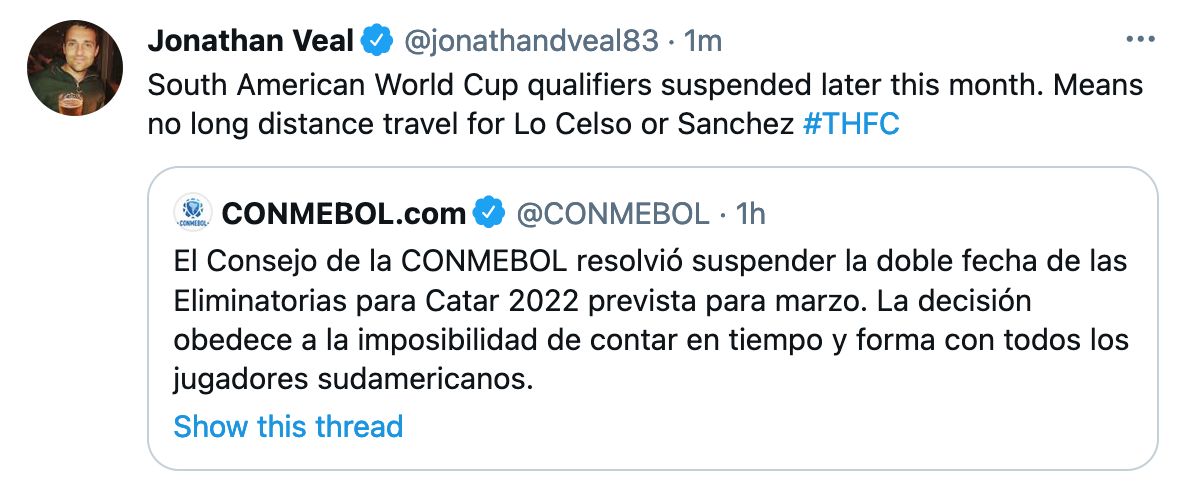
Task: Click the CONMEBOL logo avatar
Action: 192,213
